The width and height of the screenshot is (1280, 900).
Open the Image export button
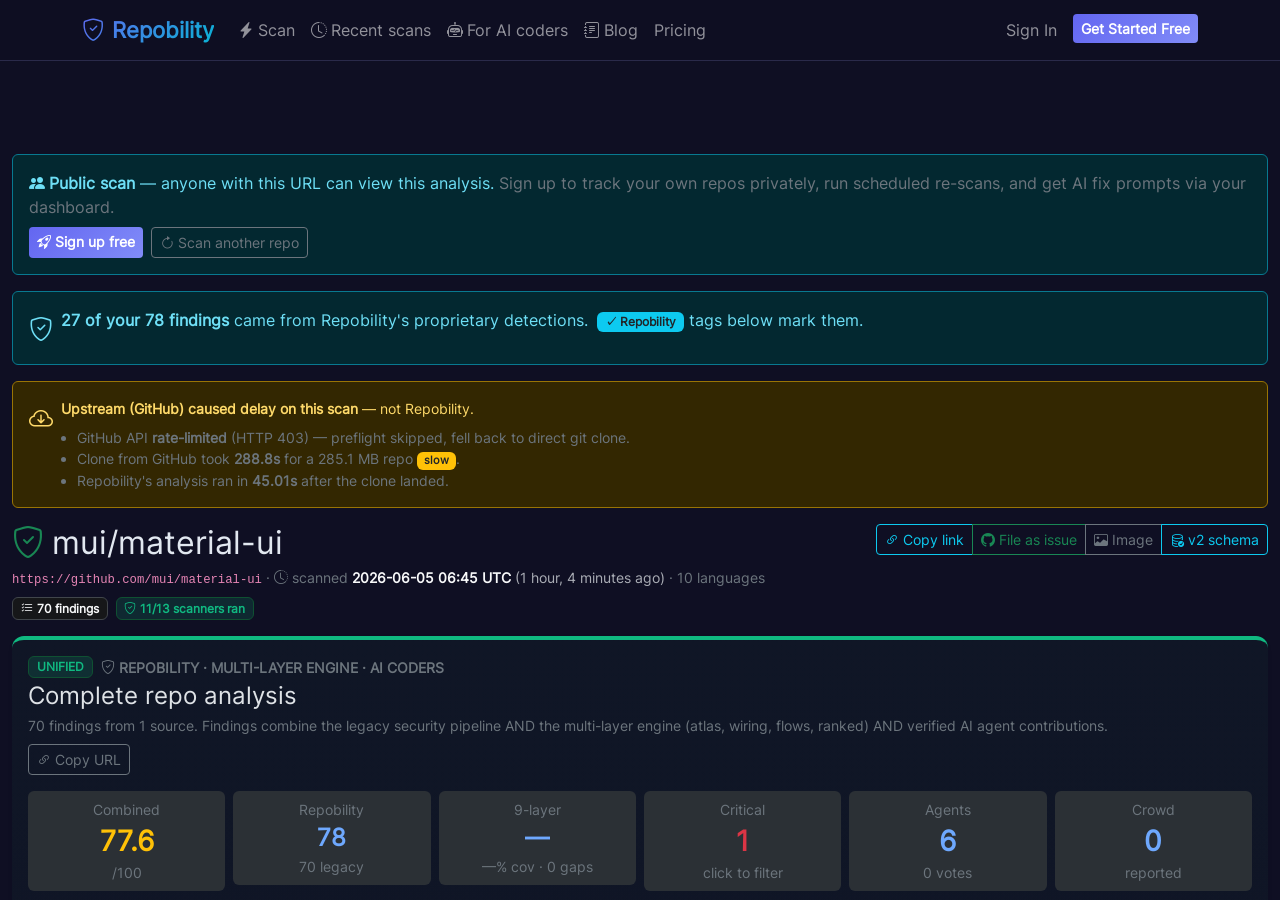pos(1123,540)
